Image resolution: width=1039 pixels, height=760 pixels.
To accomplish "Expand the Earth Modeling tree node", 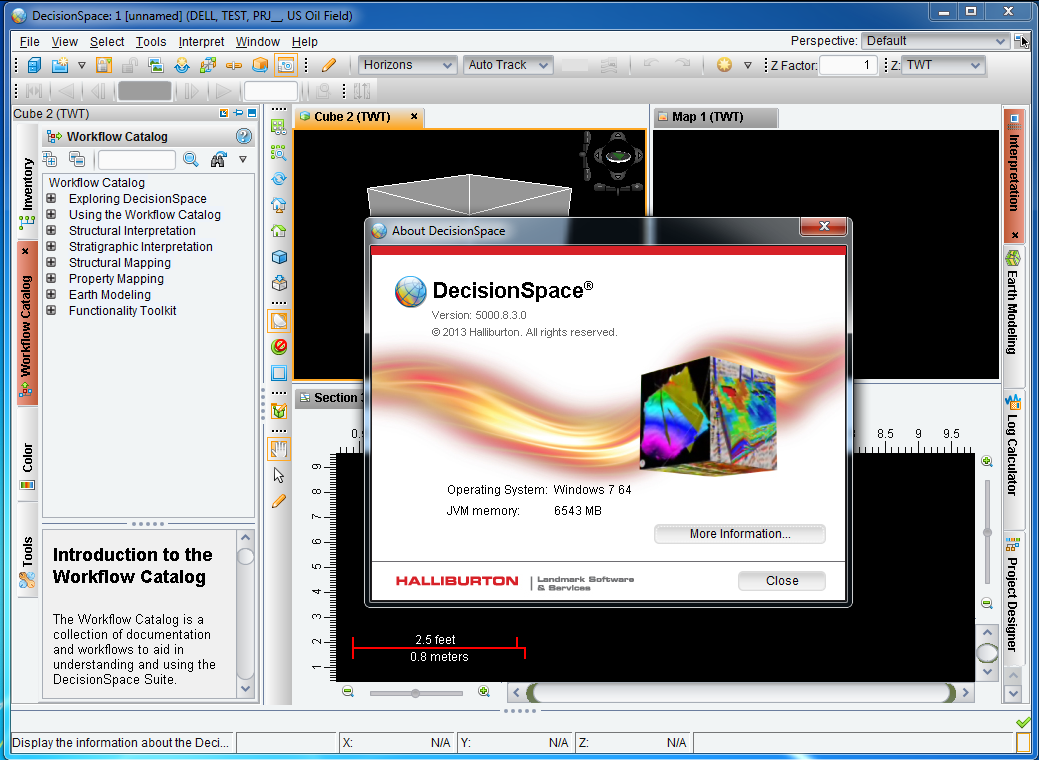I will (51, 294).
